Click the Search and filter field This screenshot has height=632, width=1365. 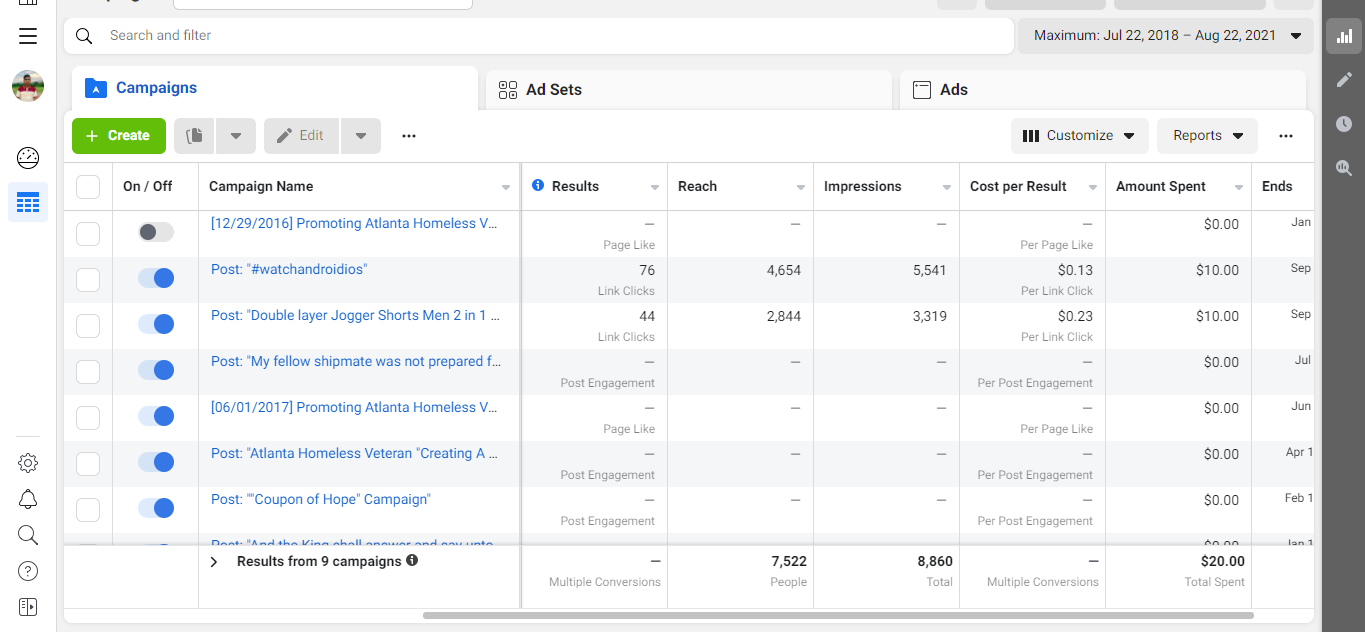[540, 36]
